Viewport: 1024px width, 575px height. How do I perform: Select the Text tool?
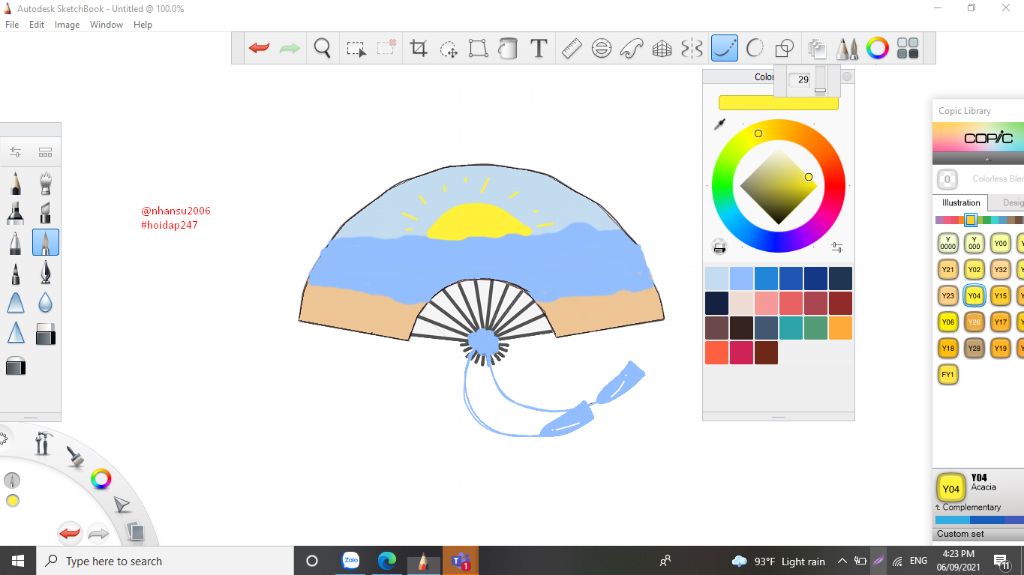coord(539,48)
